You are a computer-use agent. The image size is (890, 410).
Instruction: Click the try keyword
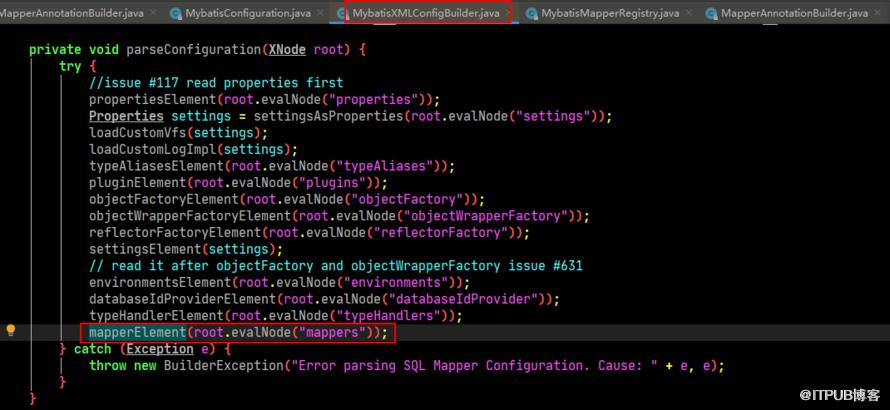(70, 66)
